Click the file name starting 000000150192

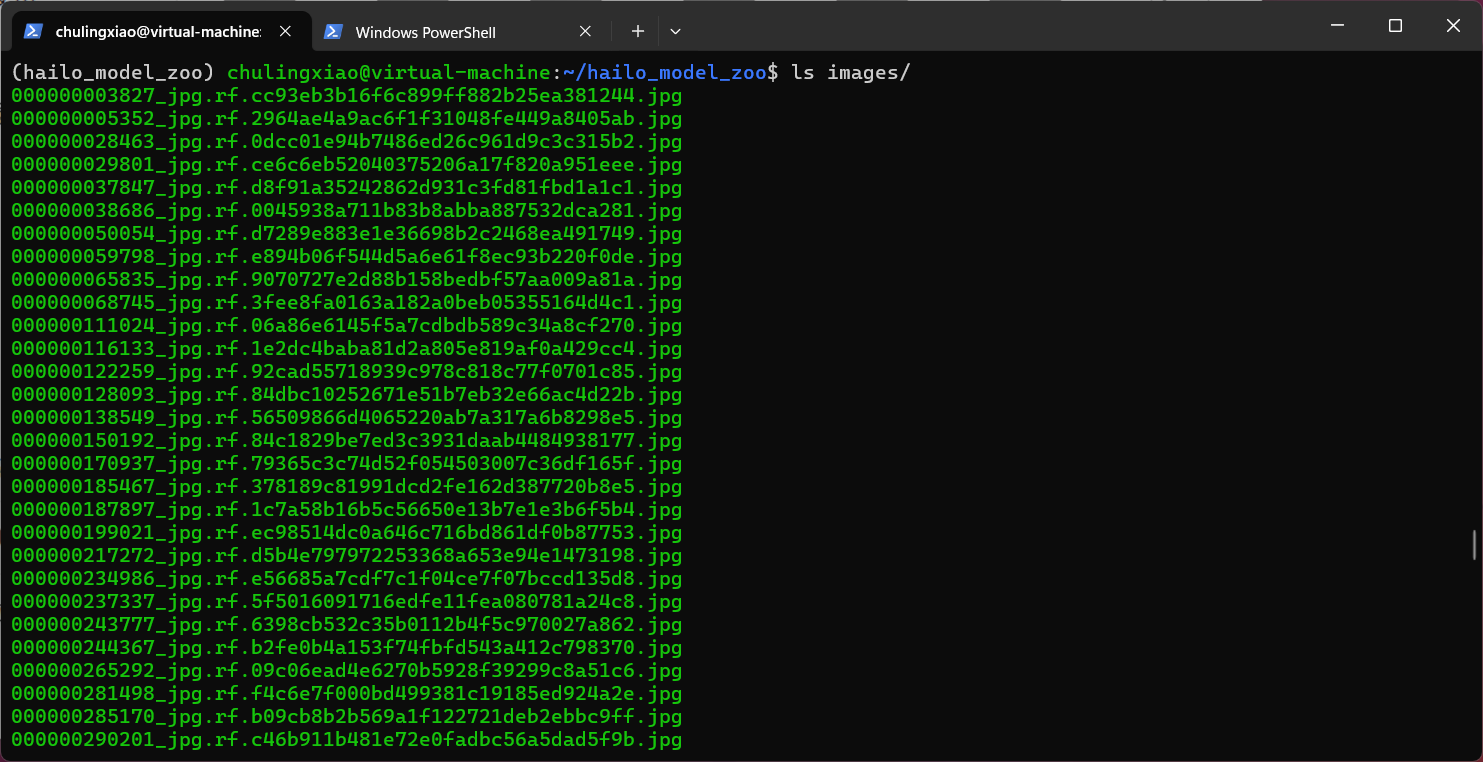347,441
